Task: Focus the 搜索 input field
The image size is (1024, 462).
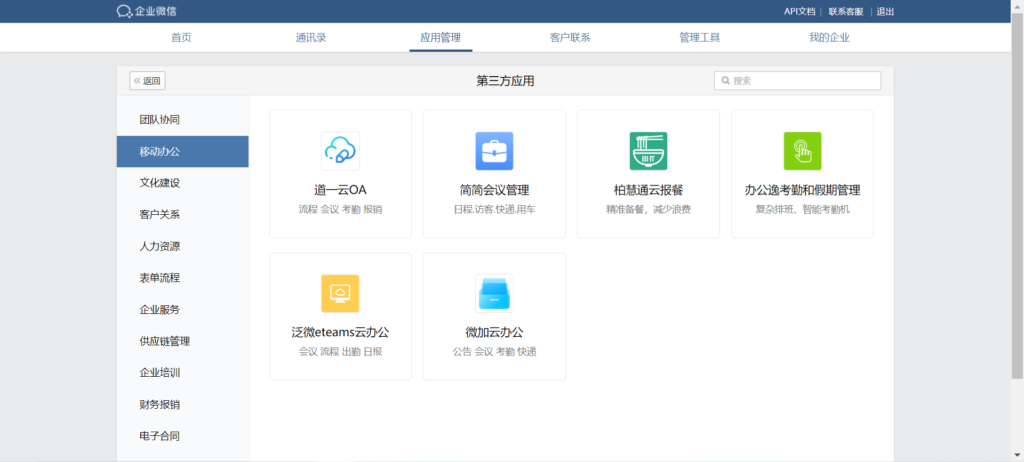Action: tap(797, 81)
